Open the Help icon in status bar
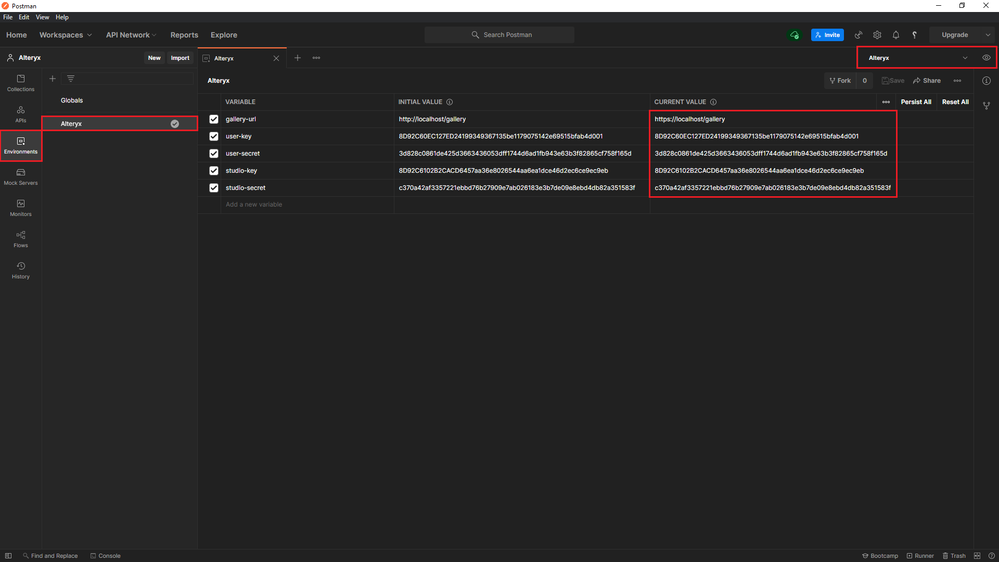This screenshot has width=999, height=562. [991, 556]
